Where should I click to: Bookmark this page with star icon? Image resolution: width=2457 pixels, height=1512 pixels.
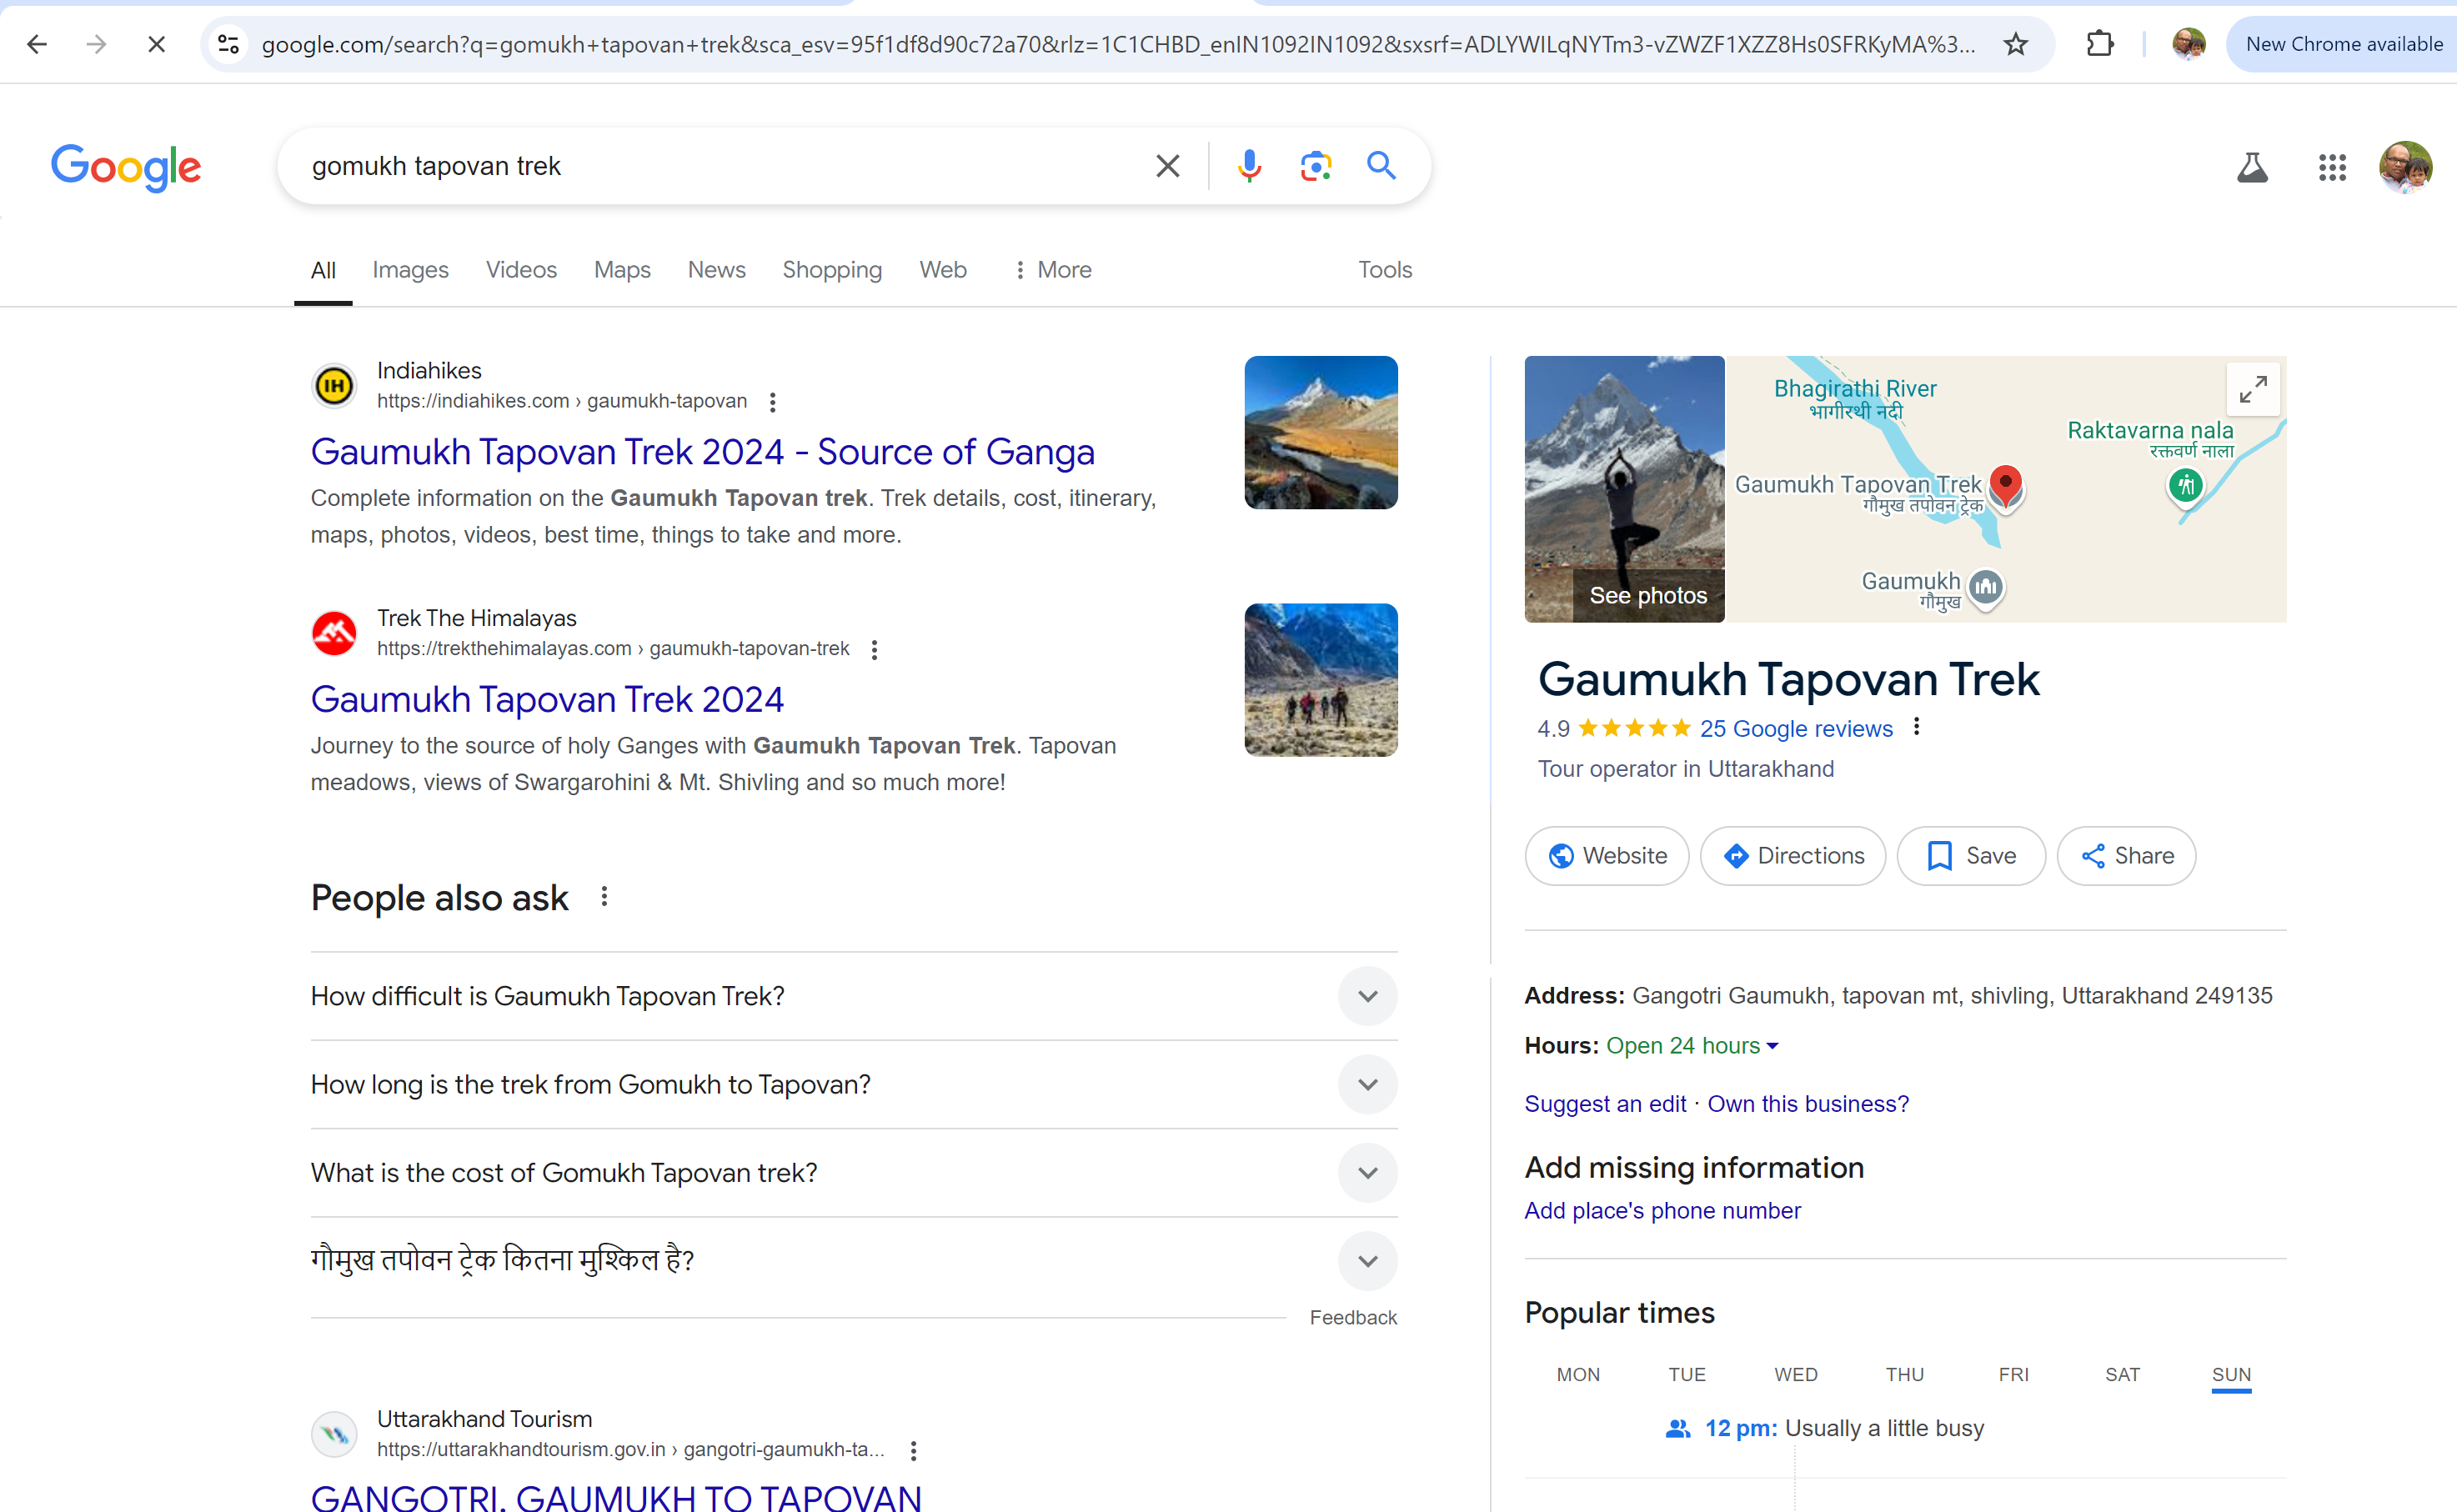(2015, 44)
